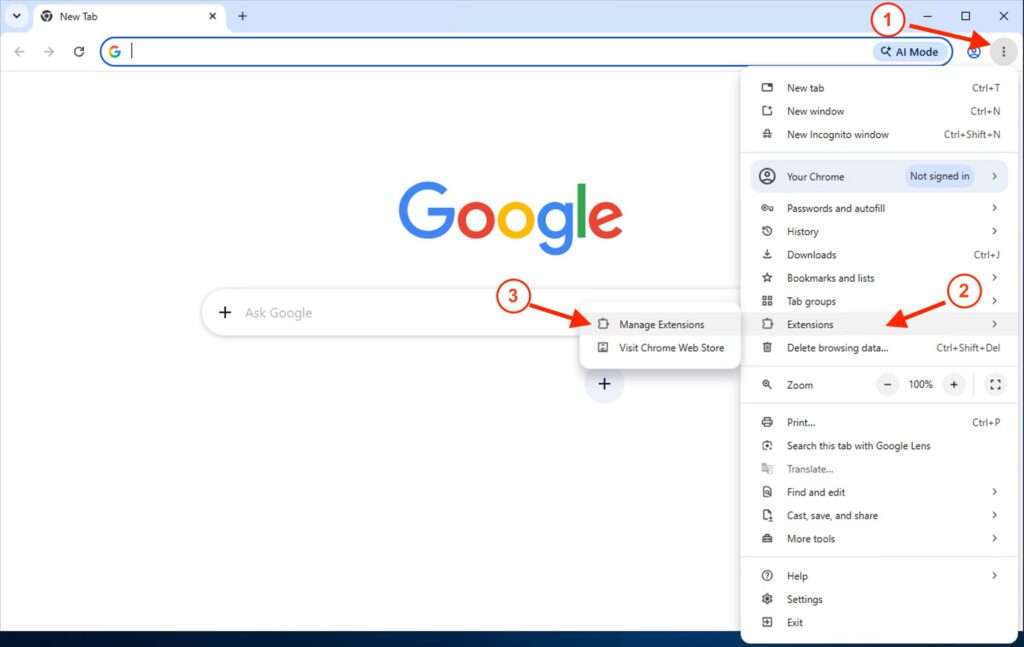1024x647 pixels.
Task: Search this tab with Google Lens
Action: 880,446
